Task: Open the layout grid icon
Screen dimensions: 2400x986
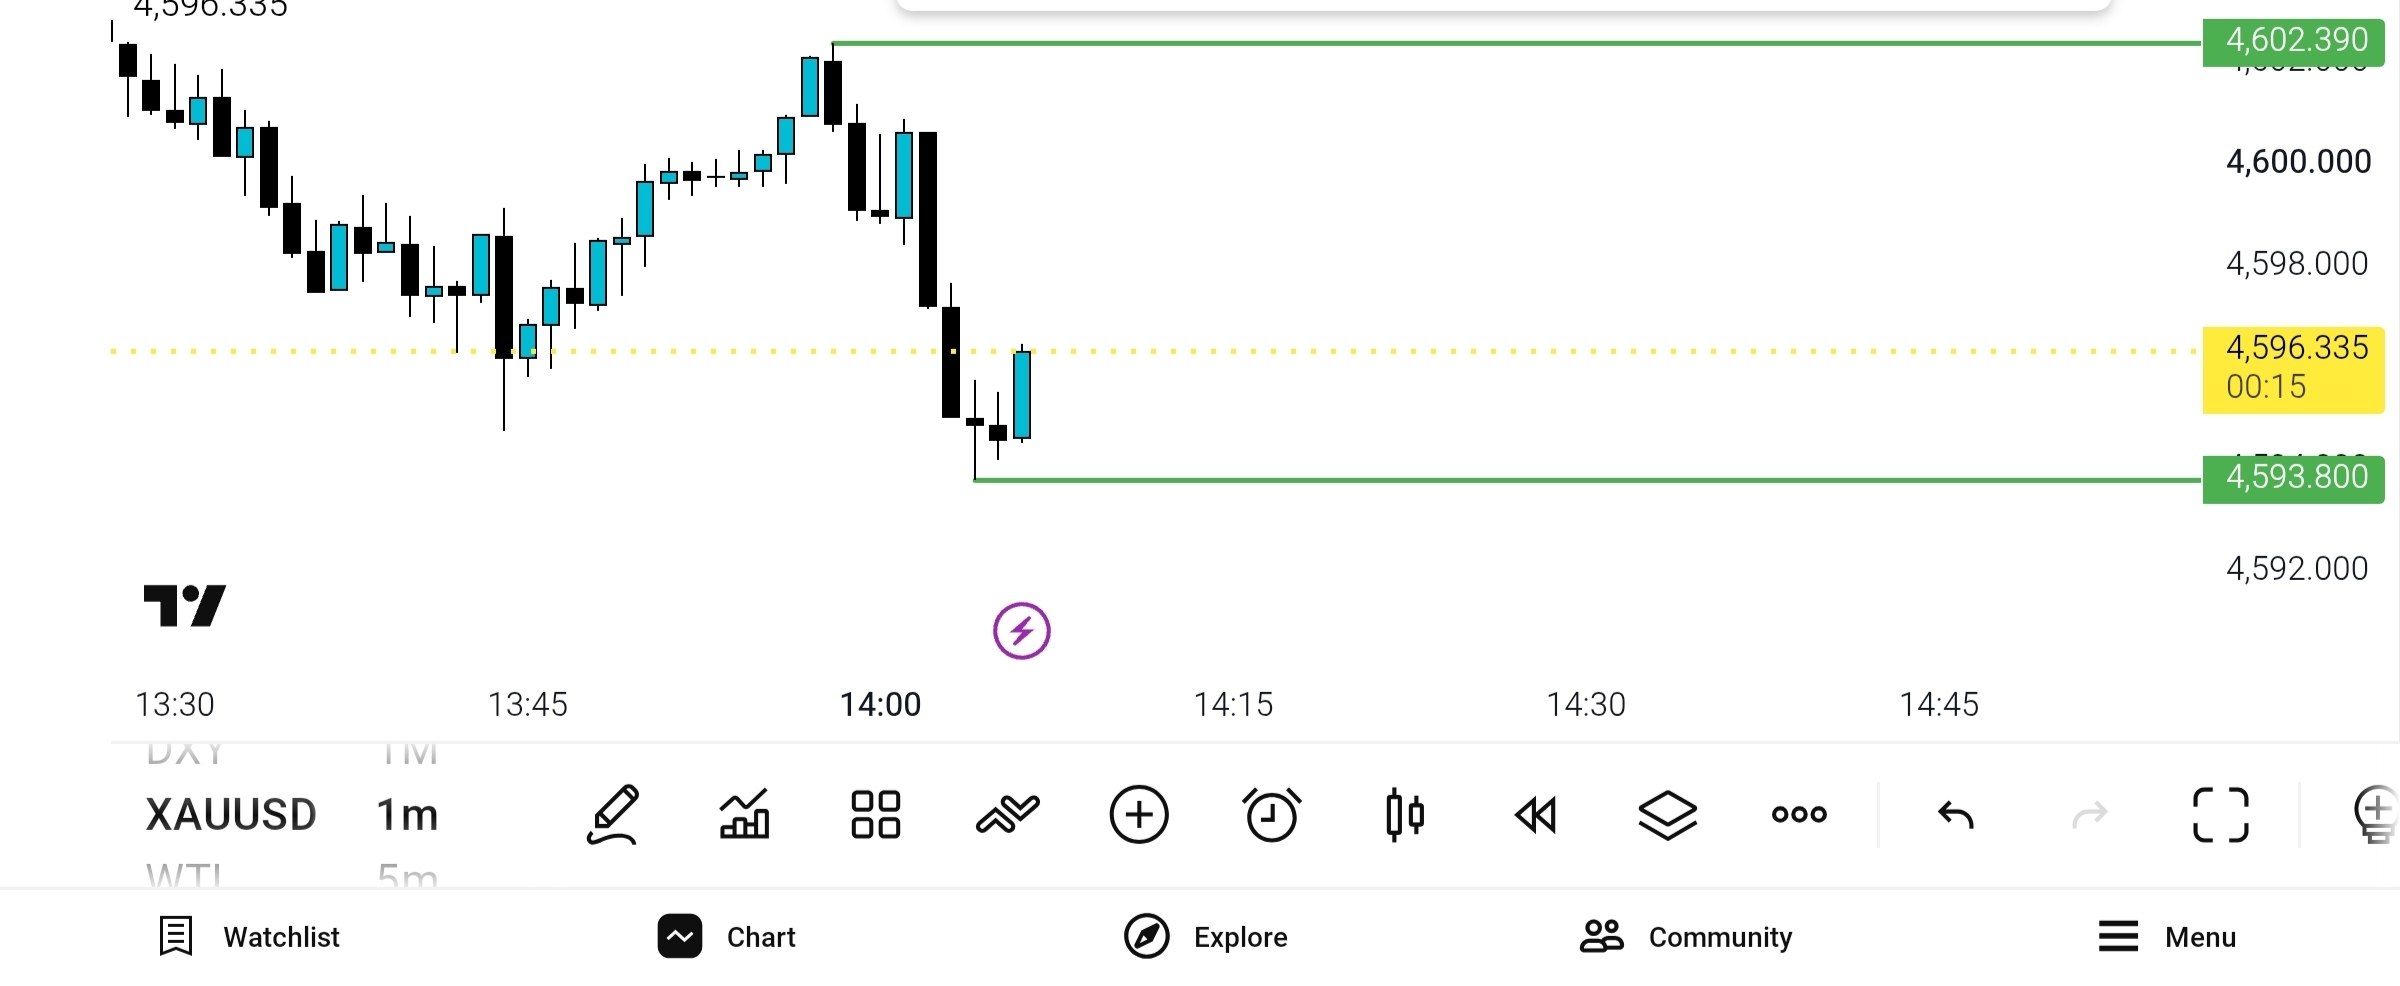Action: pyautogui.click(x=875, y=815)
